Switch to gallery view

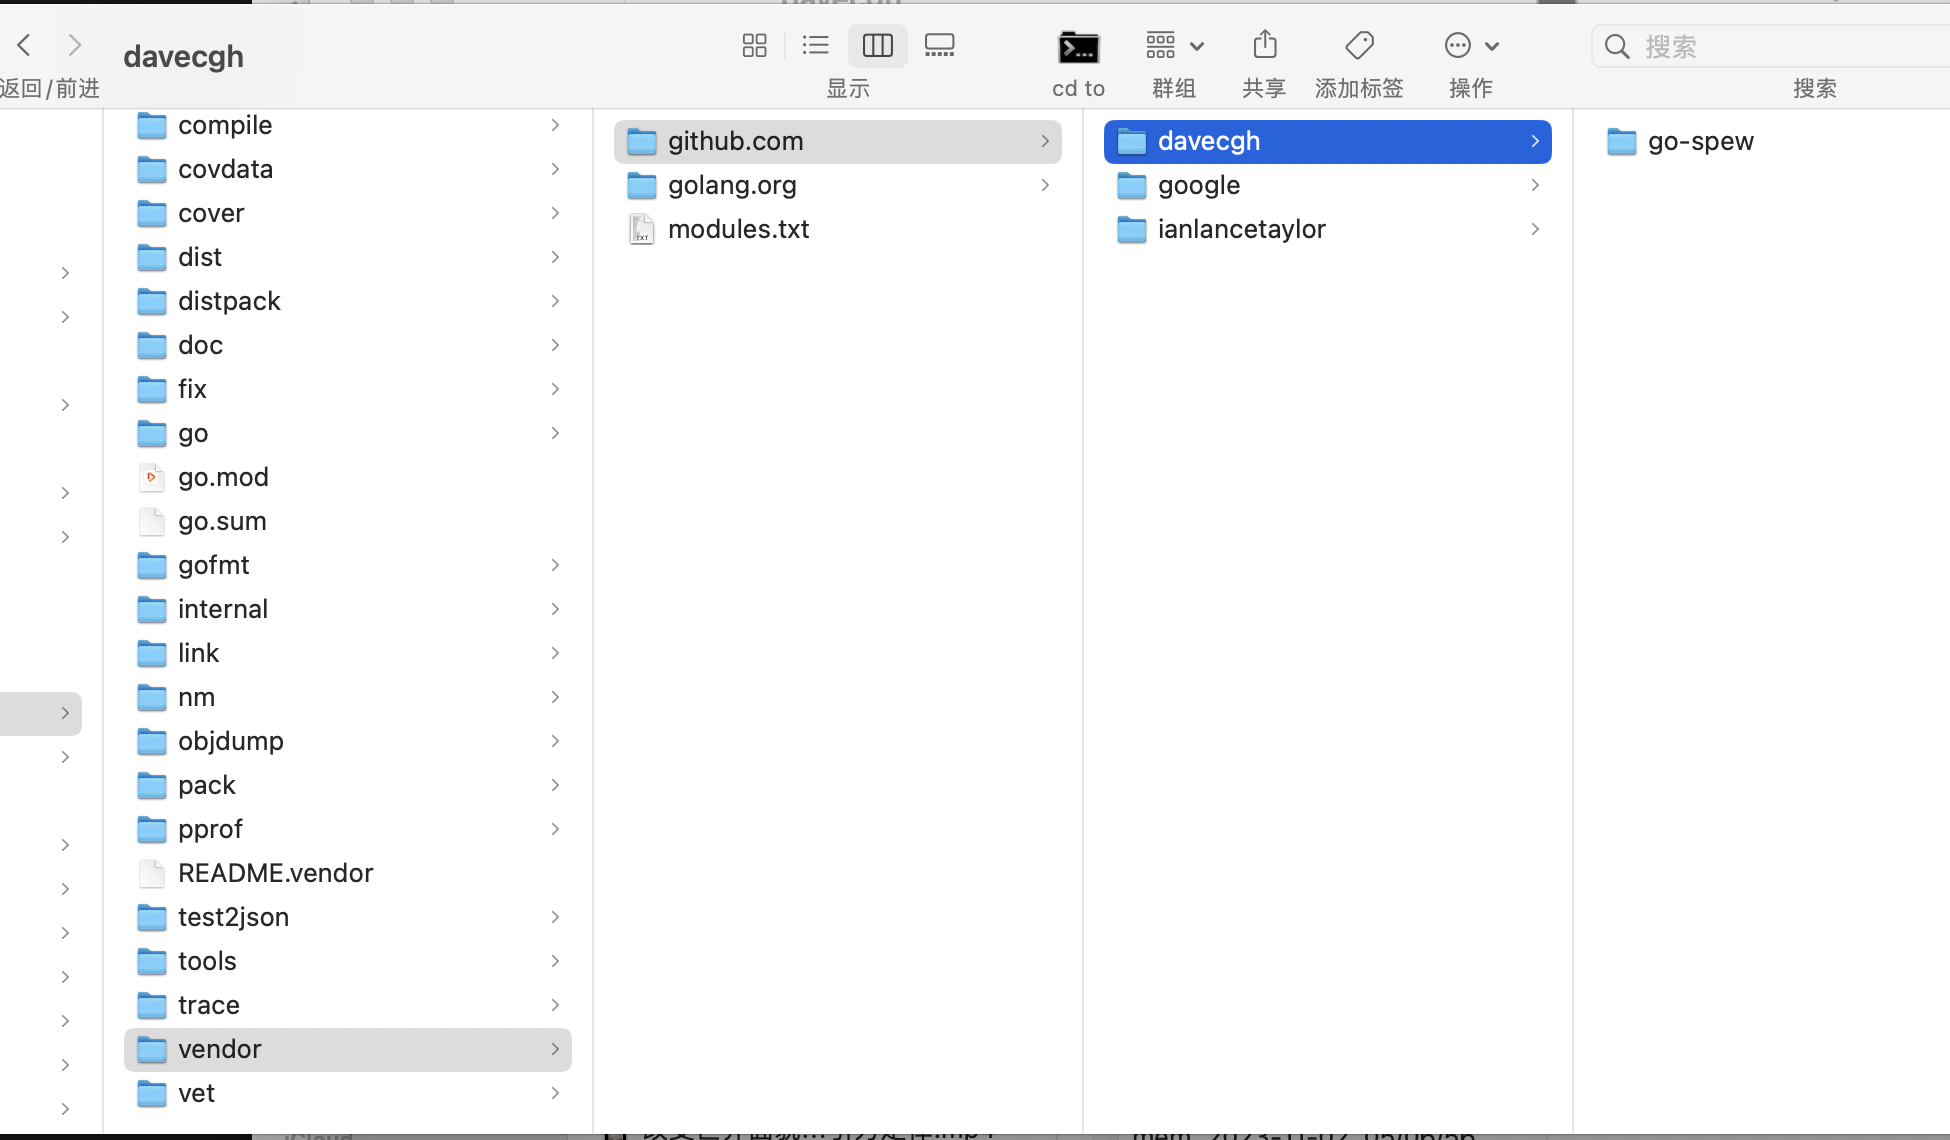pyautogui.click(x=939, y=45)
